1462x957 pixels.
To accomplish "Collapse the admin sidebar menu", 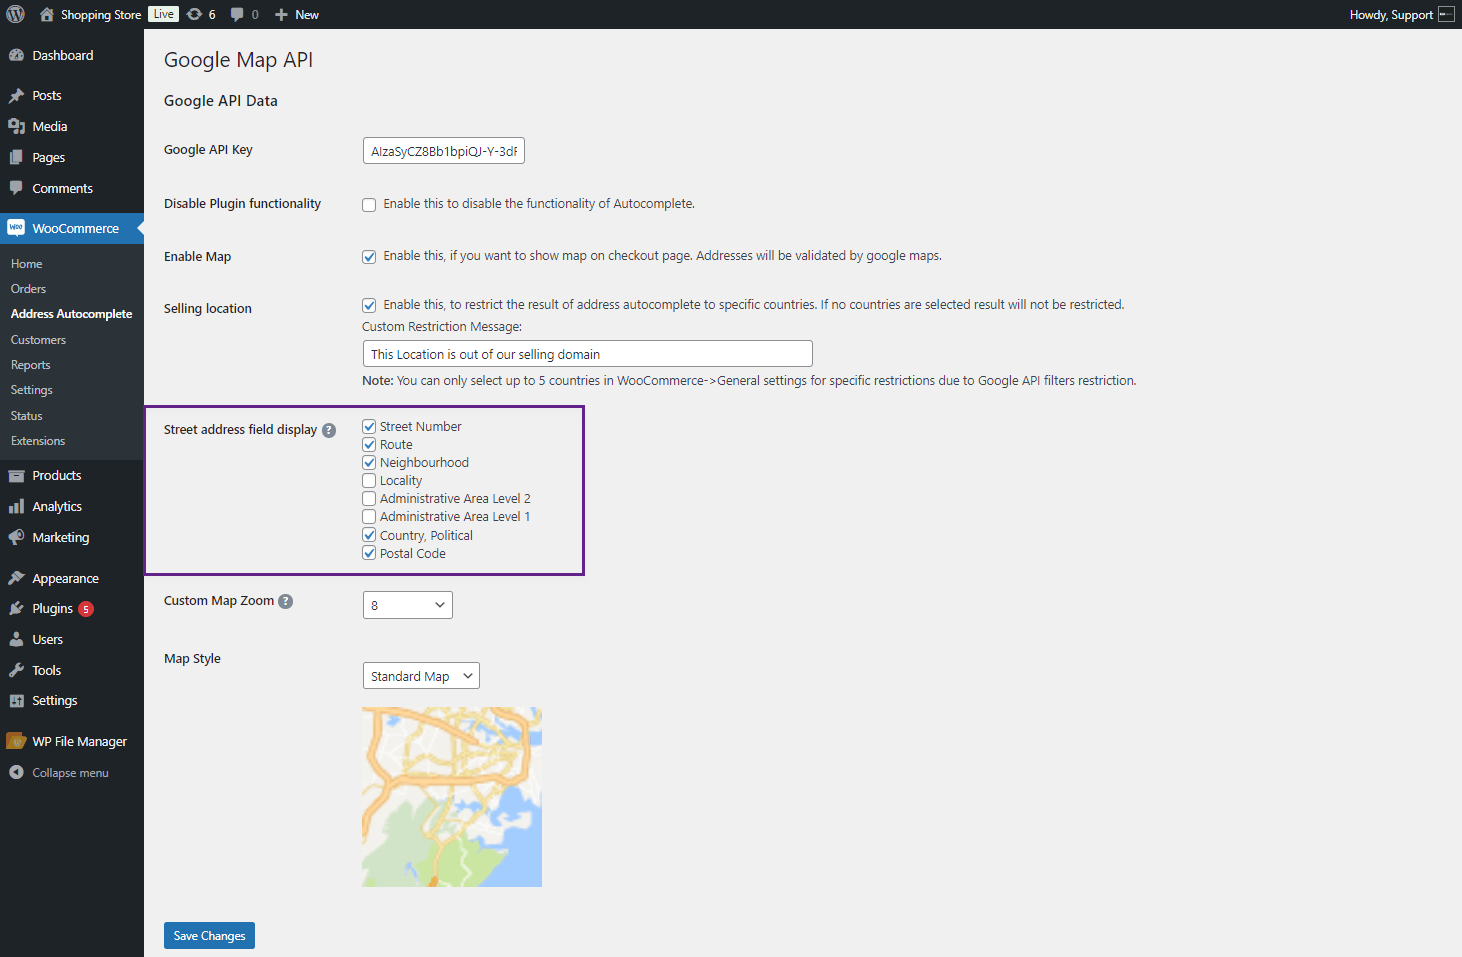I will pos(58,772).
